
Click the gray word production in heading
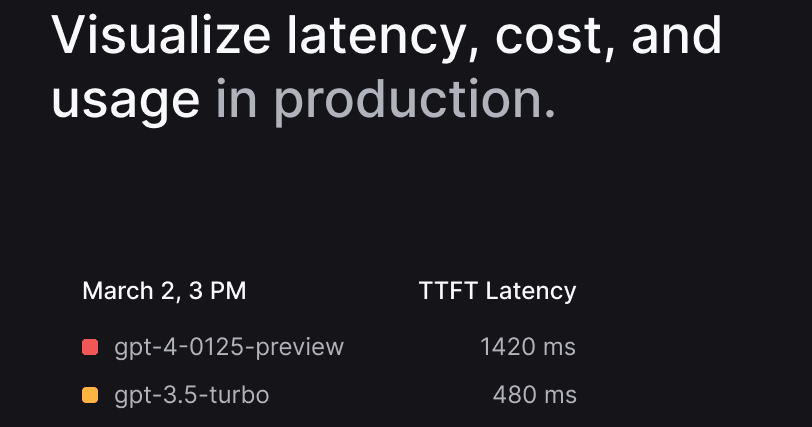415,99
